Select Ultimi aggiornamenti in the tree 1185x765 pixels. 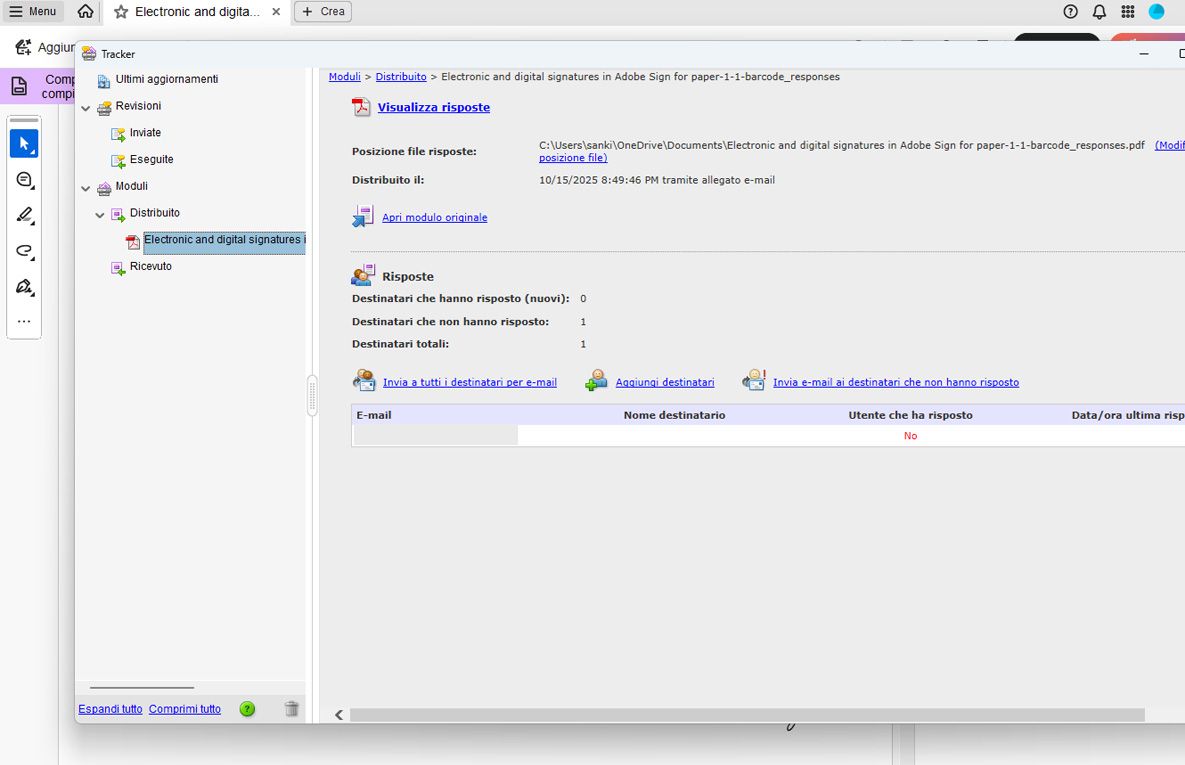click(166, 79)
